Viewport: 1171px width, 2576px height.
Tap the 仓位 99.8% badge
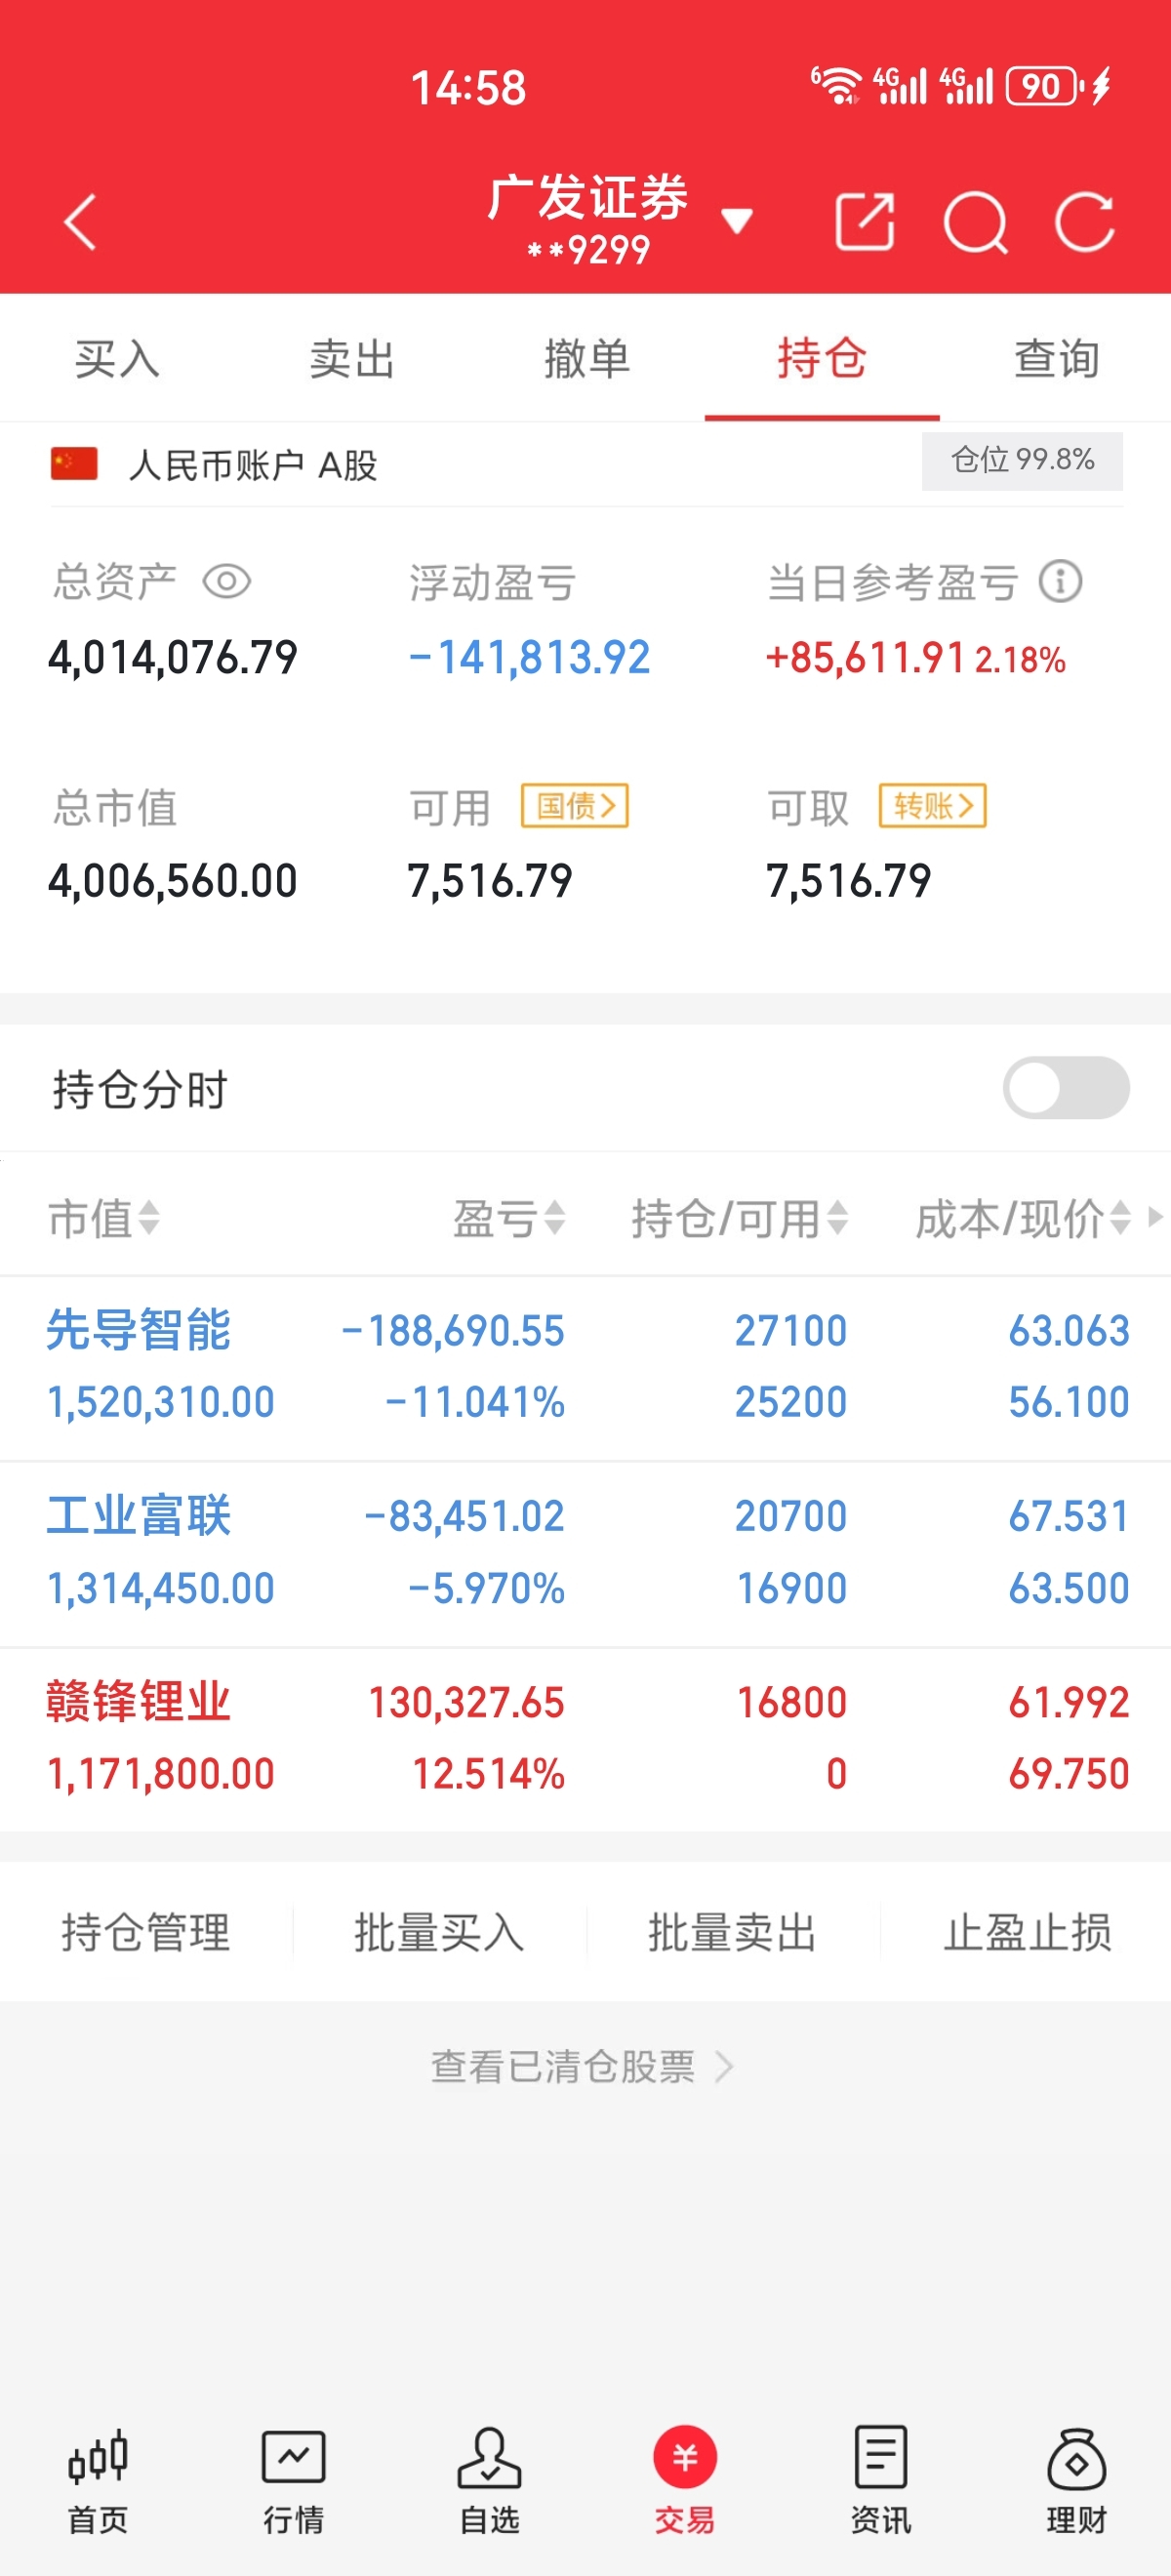point(1022,461)
